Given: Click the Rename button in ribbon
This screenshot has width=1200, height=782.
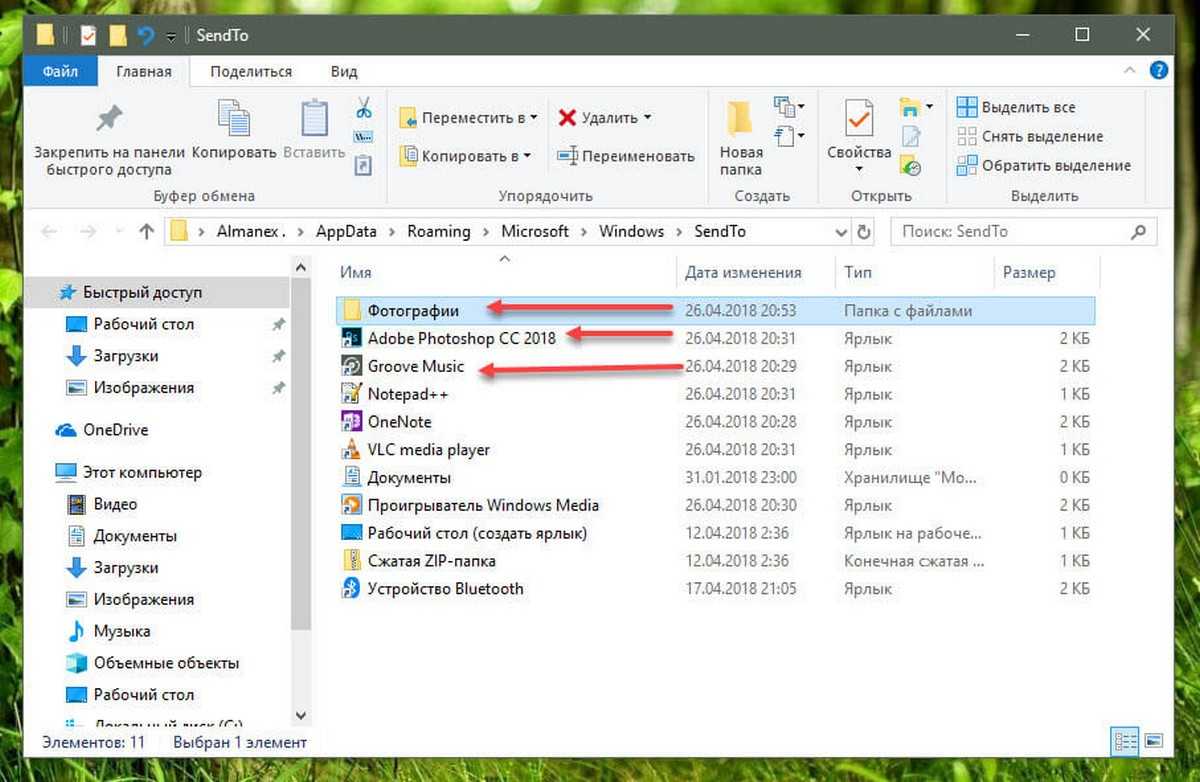Looking at the screenshot, I should [625, 156].
